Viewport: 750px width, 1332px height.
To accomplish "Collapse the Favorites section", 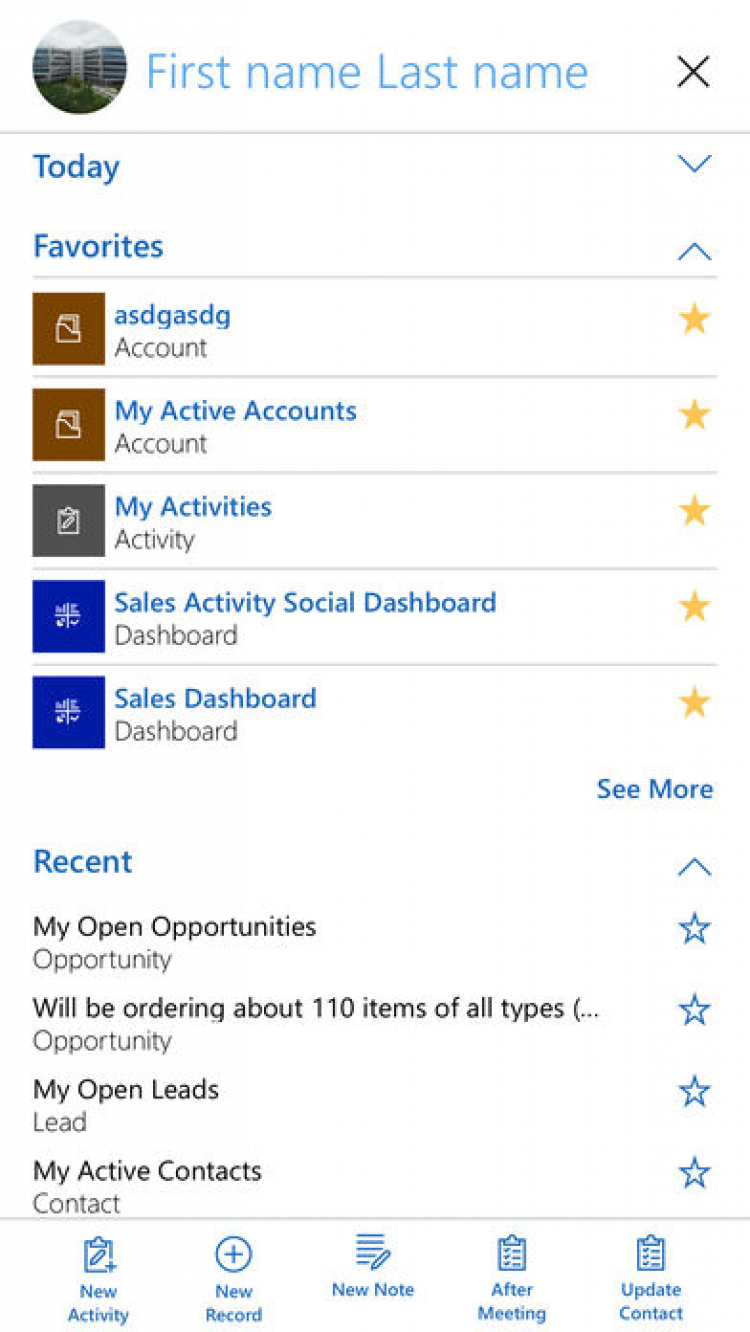I will pyautogui.click(x=694, y=251).
